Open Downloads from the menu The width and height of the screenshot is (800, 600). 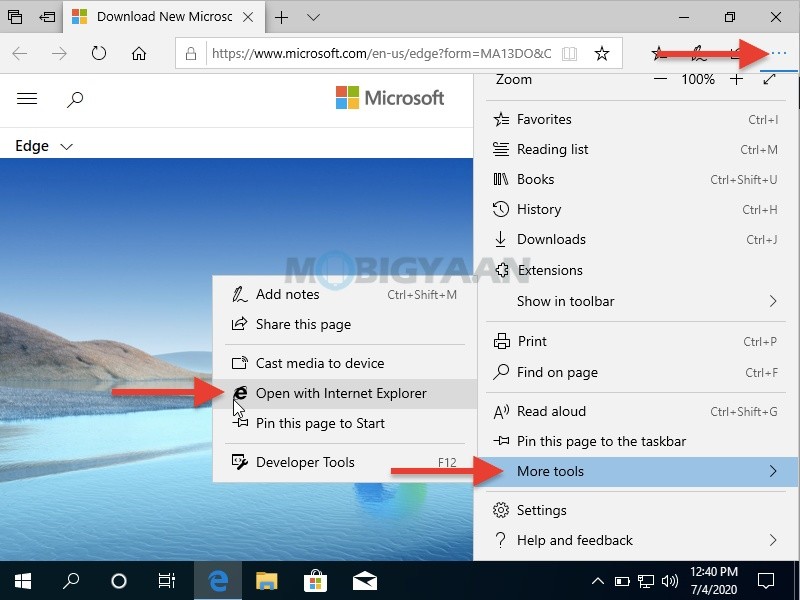pos(636,239)
